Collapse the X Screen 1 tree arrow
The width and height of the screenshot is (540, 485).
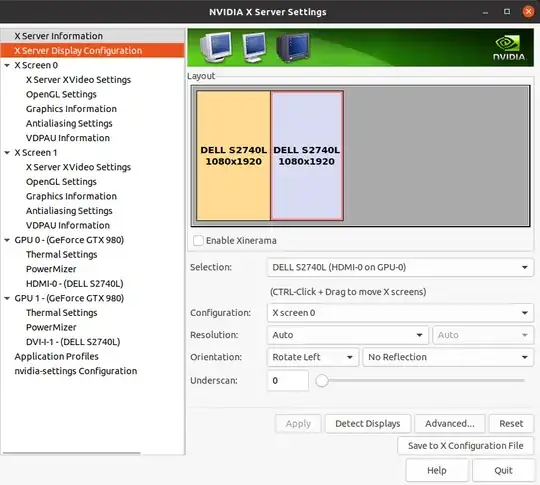tap(7, 153)
